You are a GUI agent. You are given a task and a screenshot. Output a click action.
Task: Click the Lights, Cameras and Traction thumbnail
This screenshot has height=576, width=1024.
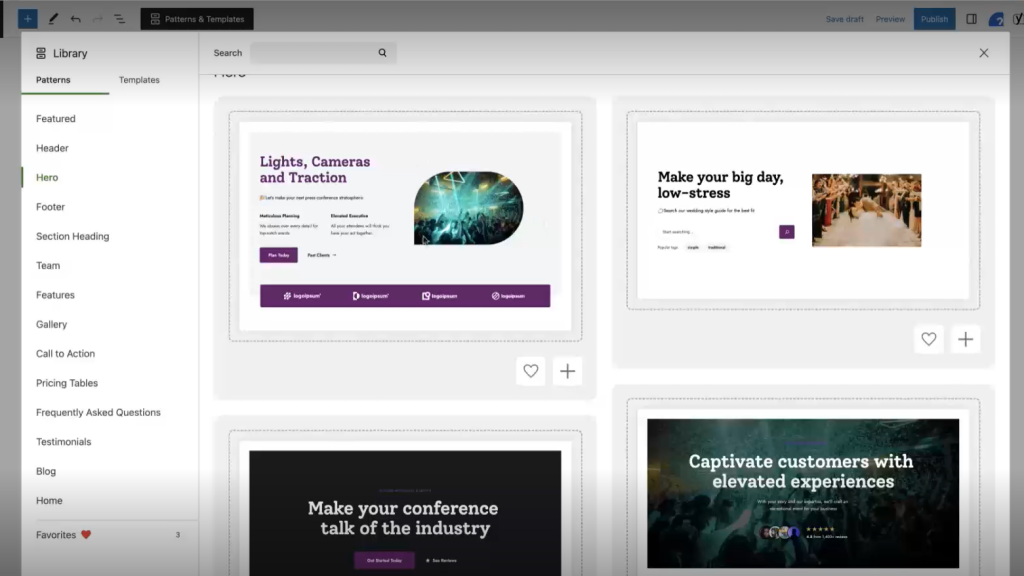(405, 226)
